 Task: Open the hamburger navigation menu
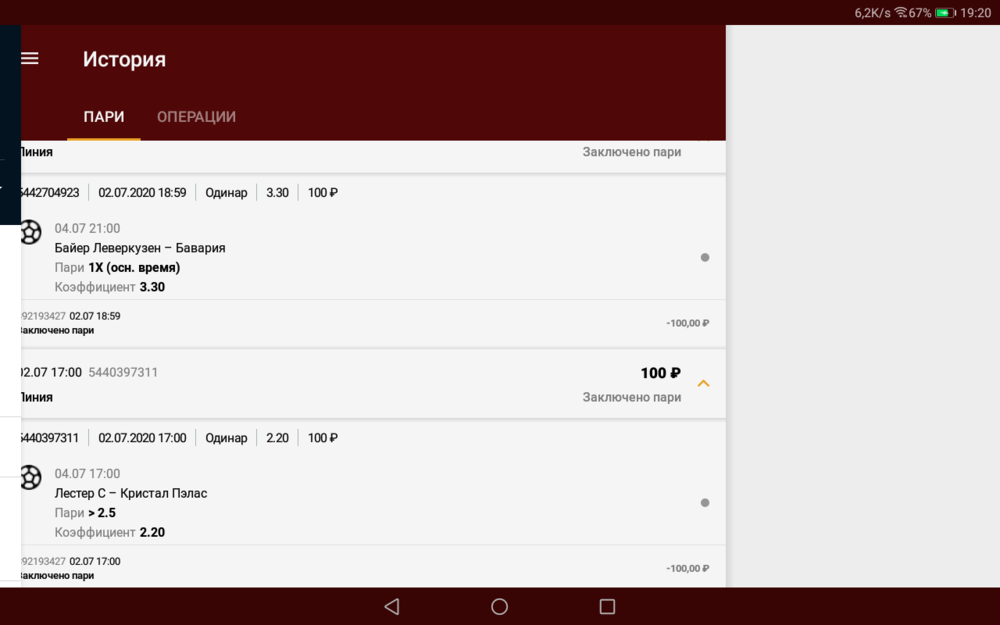(x=29, y=59)
